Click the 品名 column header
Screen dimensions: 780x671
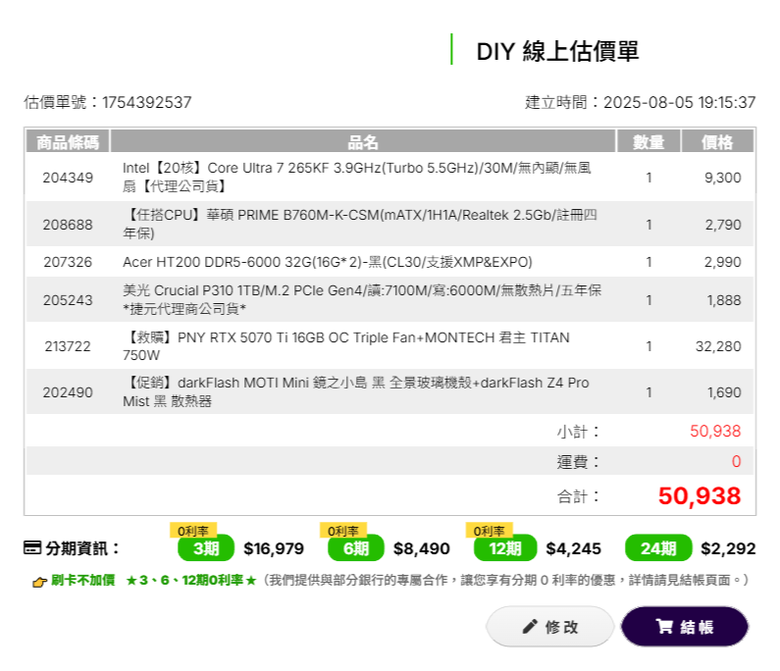(x=363, y=142)
